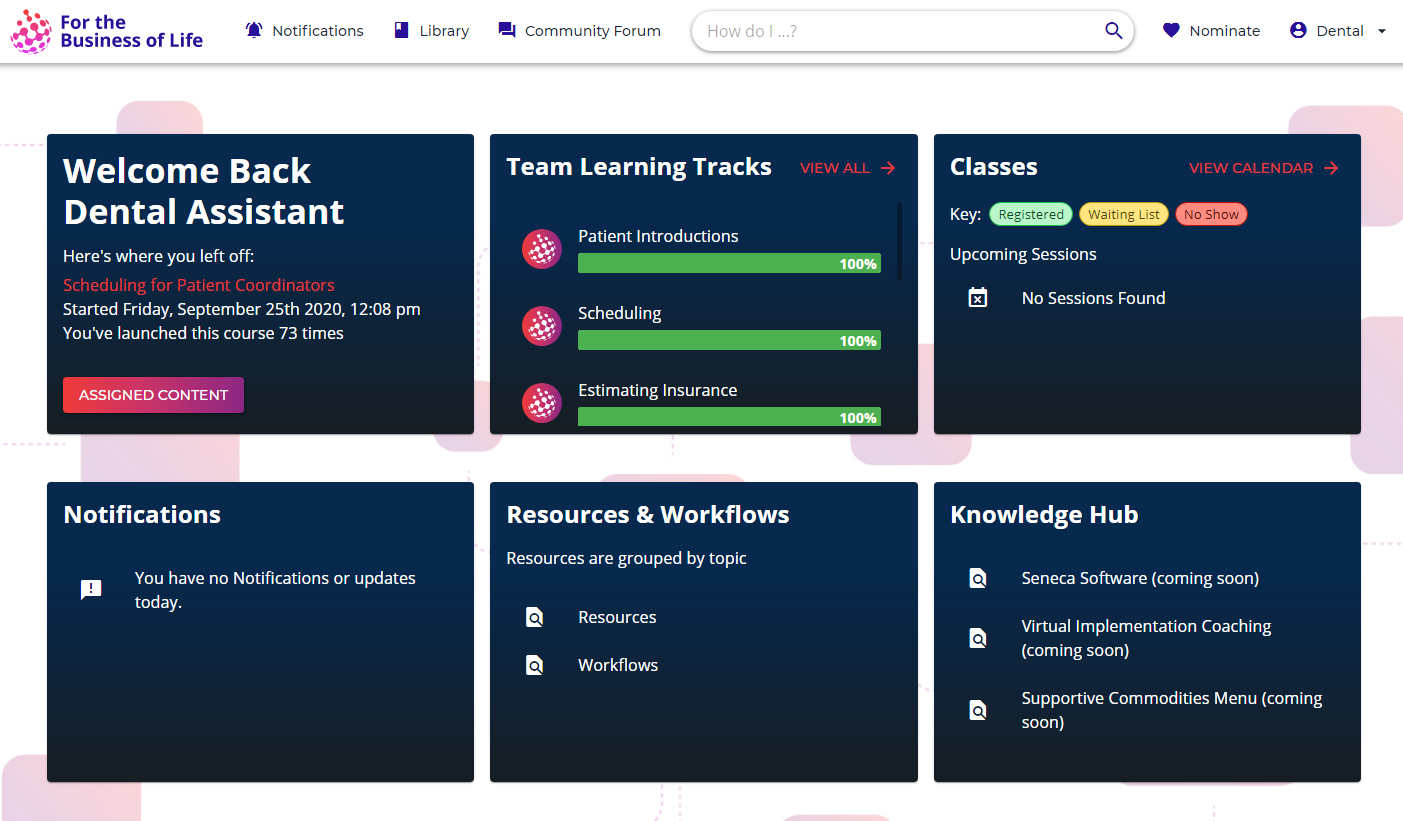Click the arrow next to VIEW CALENDAR
The image size is (1403, 821).
click(1331, 168)
